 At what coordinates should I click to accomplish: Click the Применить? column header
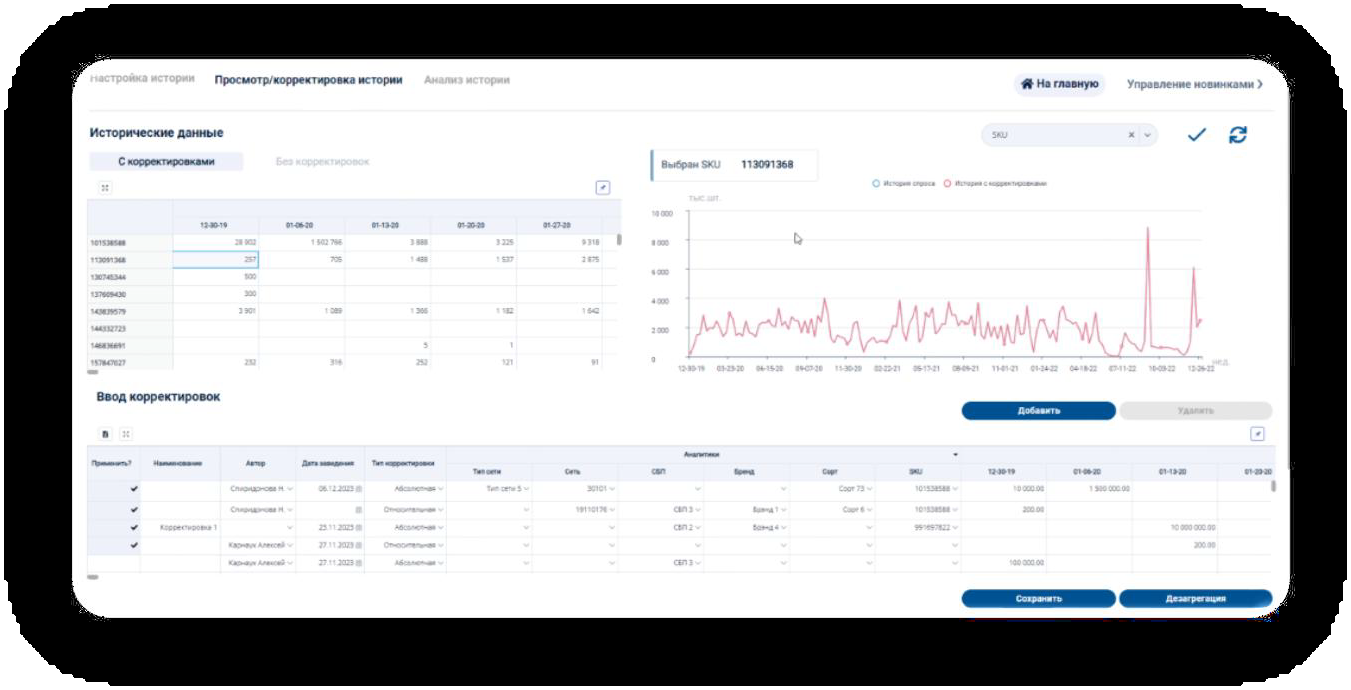[114, 463]
